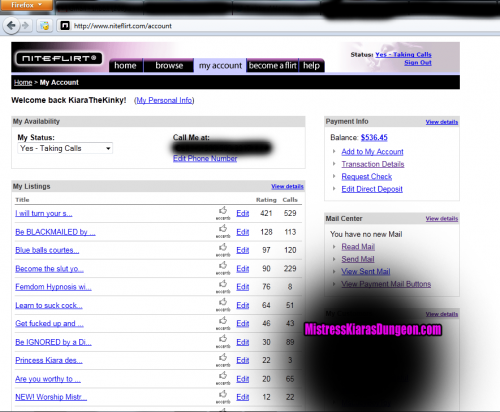Click the rating value 421
The height and width of the screenshot is (412, 500).
pyautogui.click(x=266, y=213)
